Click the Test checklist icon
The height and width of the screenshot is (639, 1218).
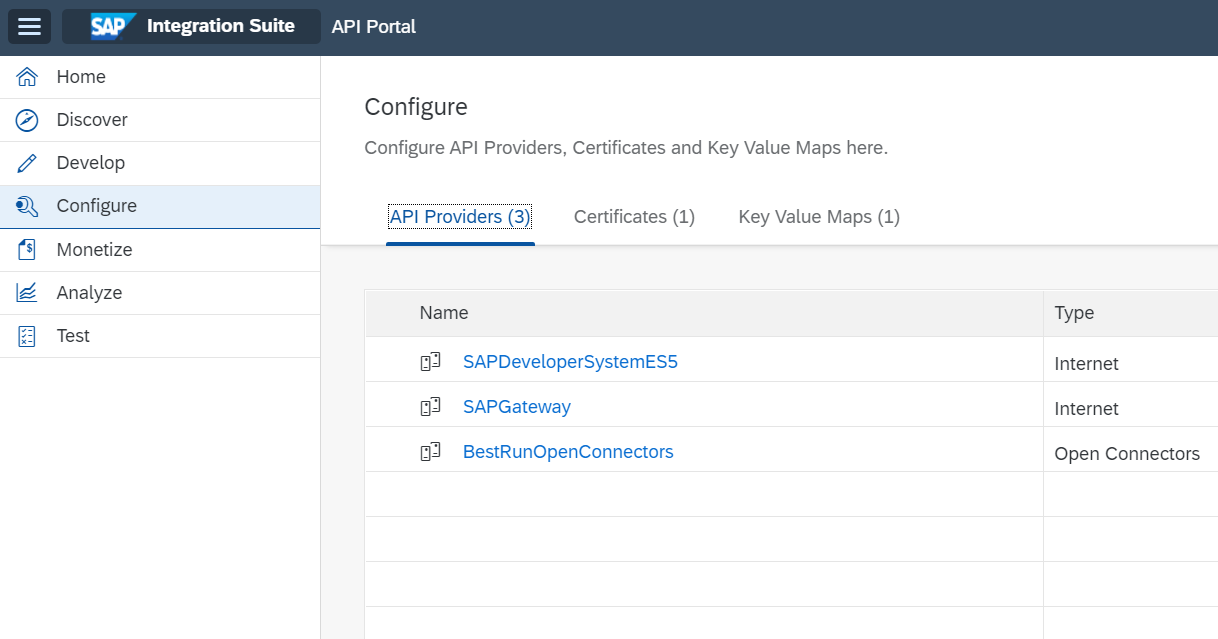point(27,336)
